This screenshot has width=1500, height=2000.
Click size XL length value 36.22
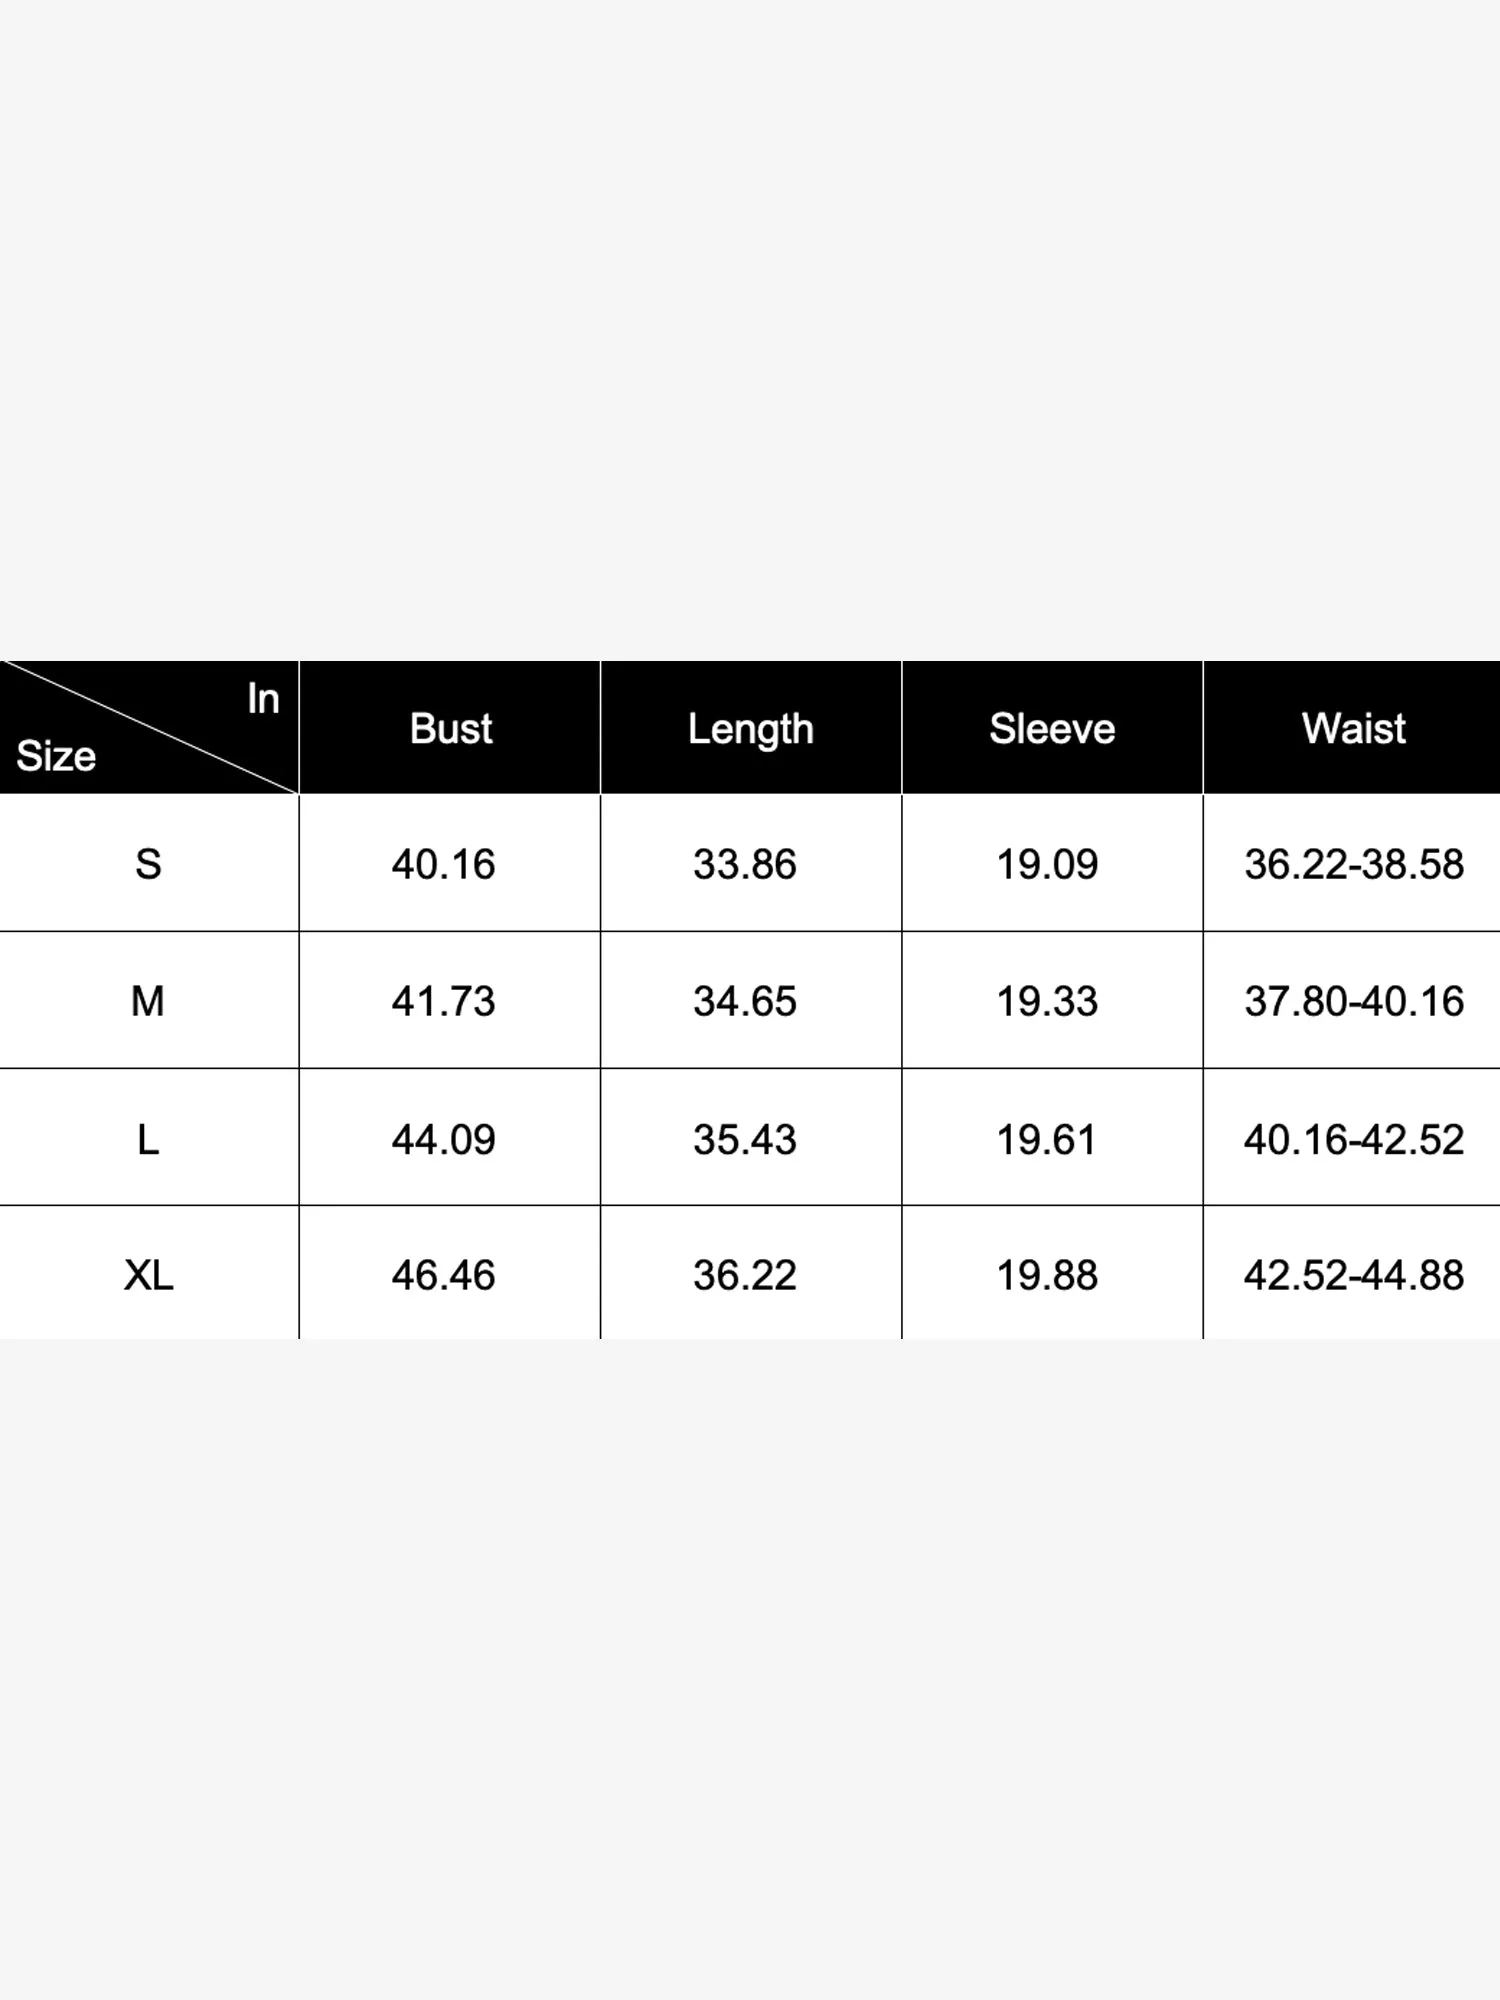[745, 1275]
